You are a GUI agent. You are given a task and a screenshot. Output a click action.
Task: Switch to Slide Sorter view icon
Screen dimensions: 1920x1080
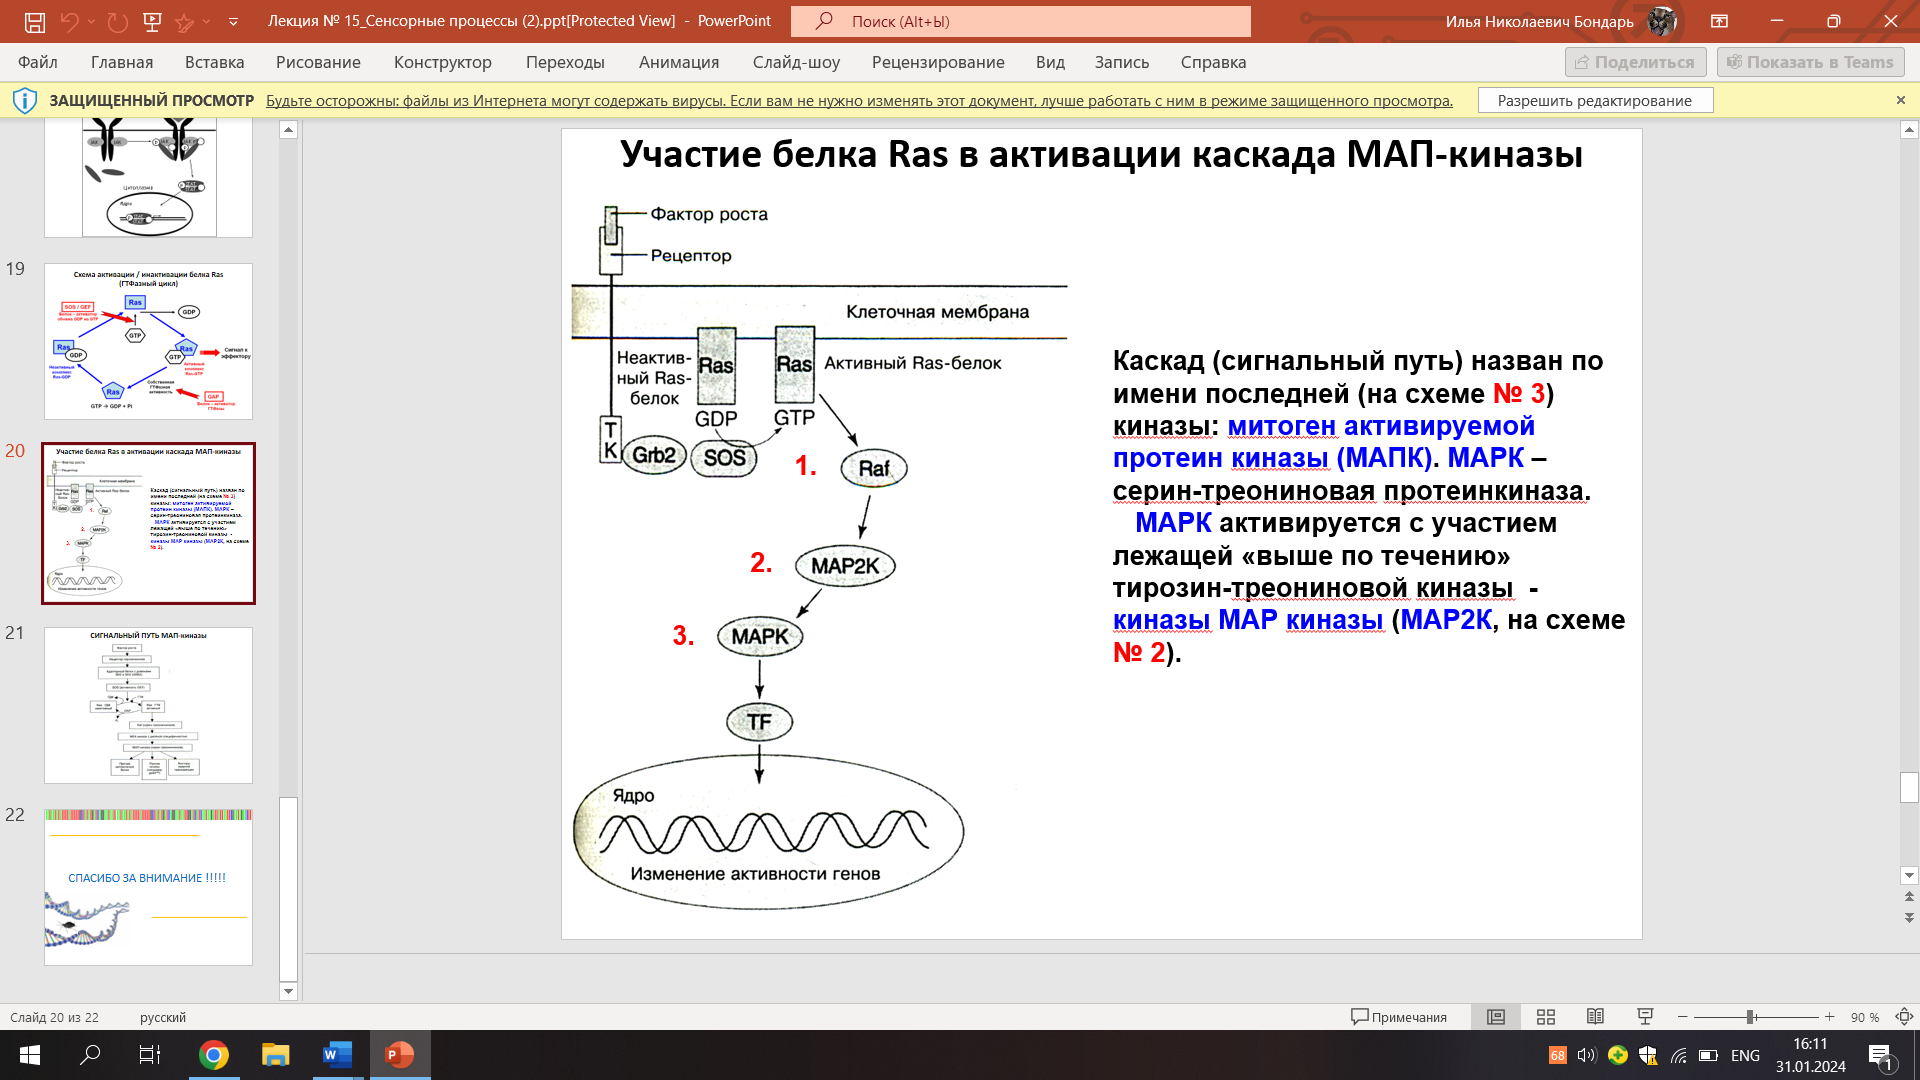click(1546, 1017)
